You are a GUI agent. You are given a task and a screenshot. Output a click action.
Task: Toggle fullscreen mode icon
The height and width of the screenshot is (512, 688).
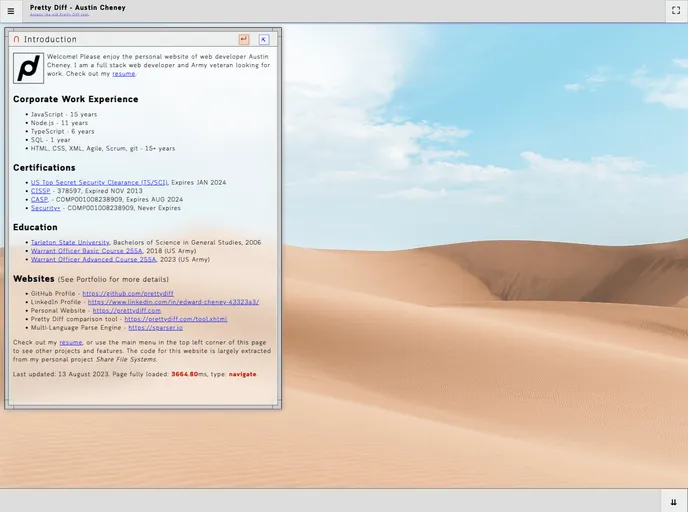pos(676,11)
